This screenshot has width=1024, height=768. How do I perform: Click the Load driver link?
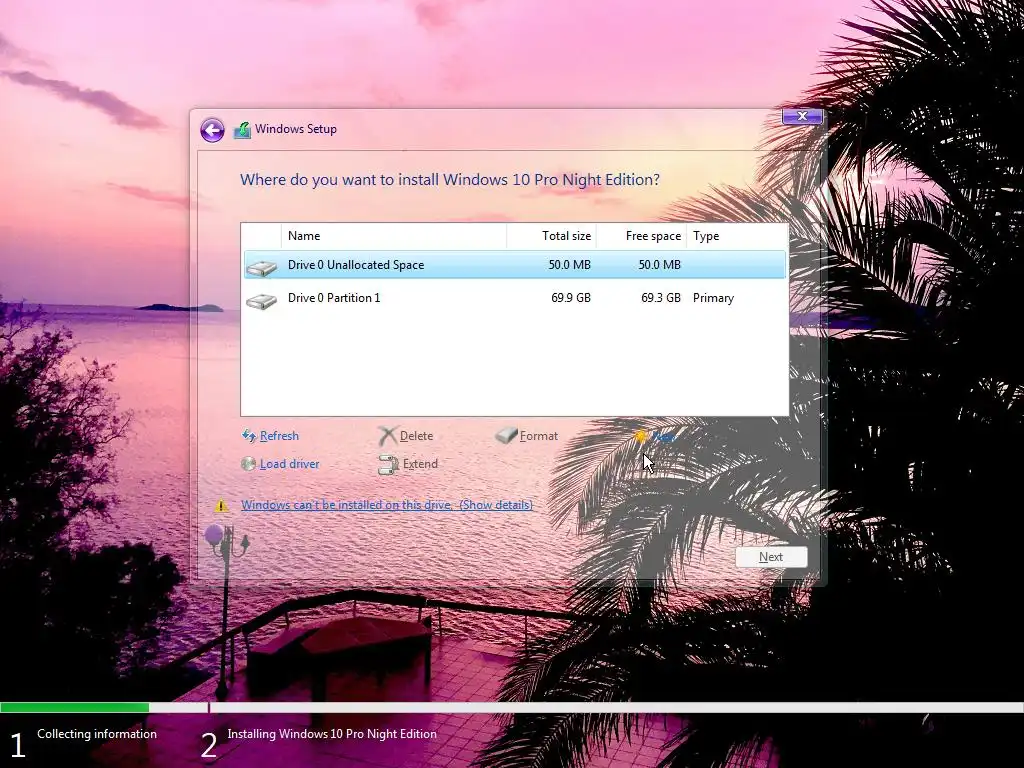(289, 464)
